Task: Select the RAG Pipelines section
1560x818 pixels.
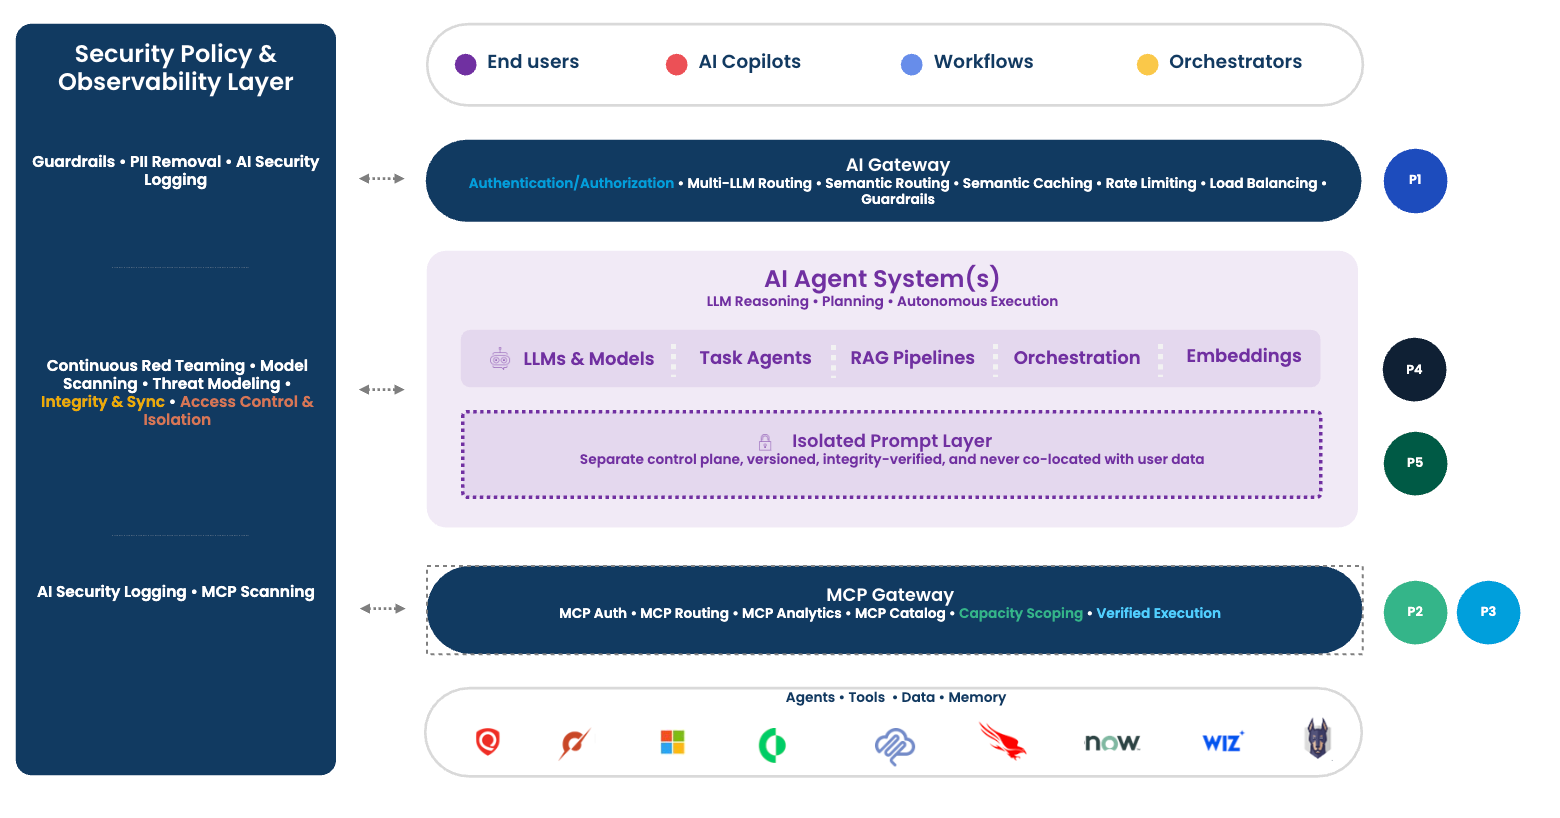Action: coord(912,358)
